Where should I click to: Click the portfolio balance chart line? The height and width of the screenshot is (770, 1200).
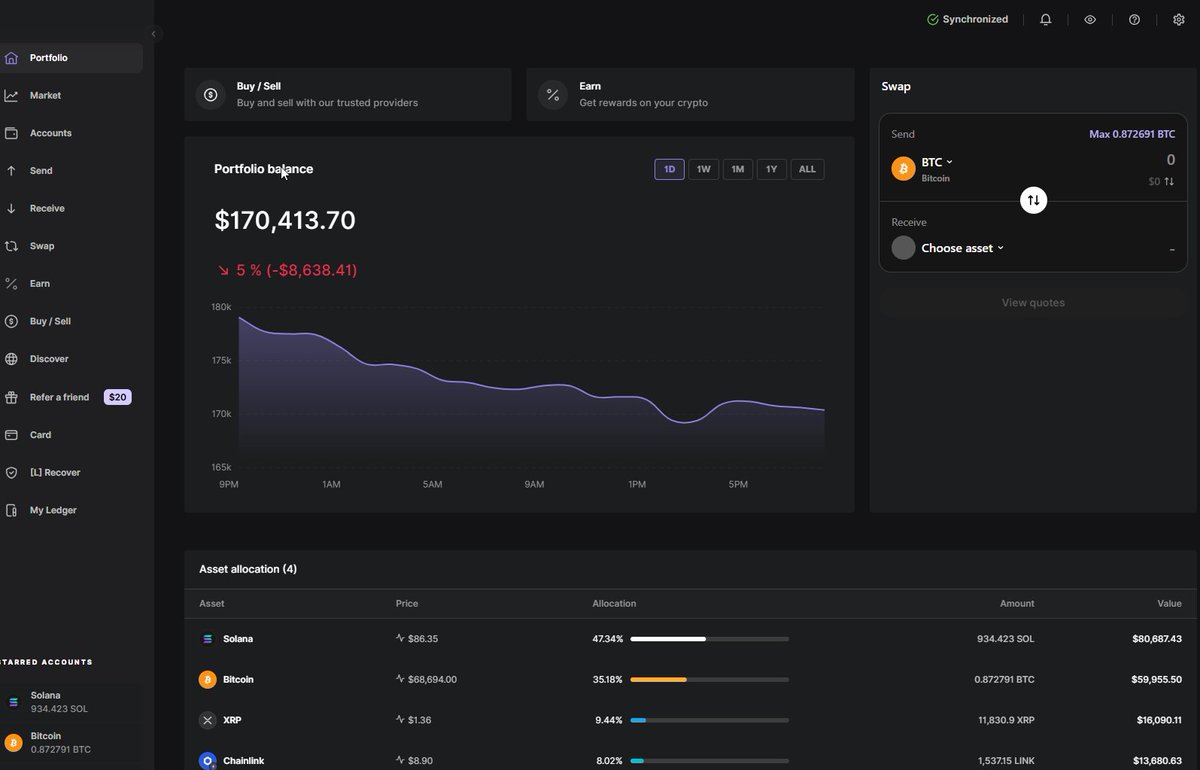click(532, 388)
